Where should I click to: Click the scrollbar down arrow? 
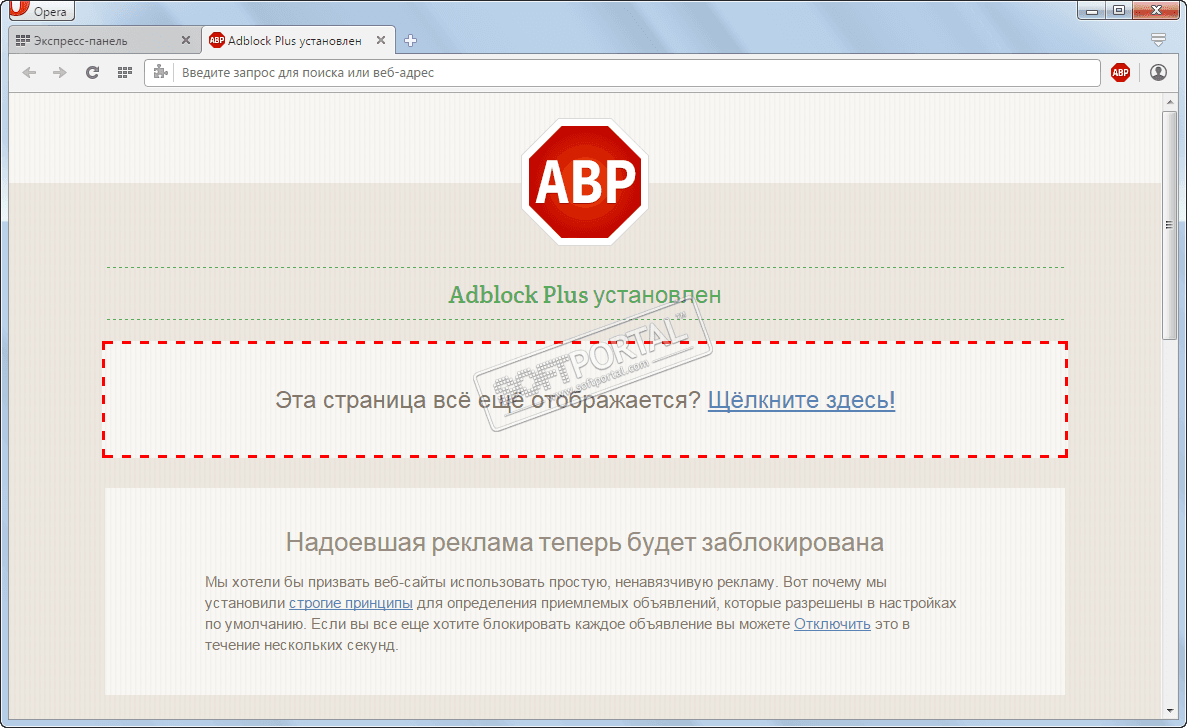coord(1170,711)
